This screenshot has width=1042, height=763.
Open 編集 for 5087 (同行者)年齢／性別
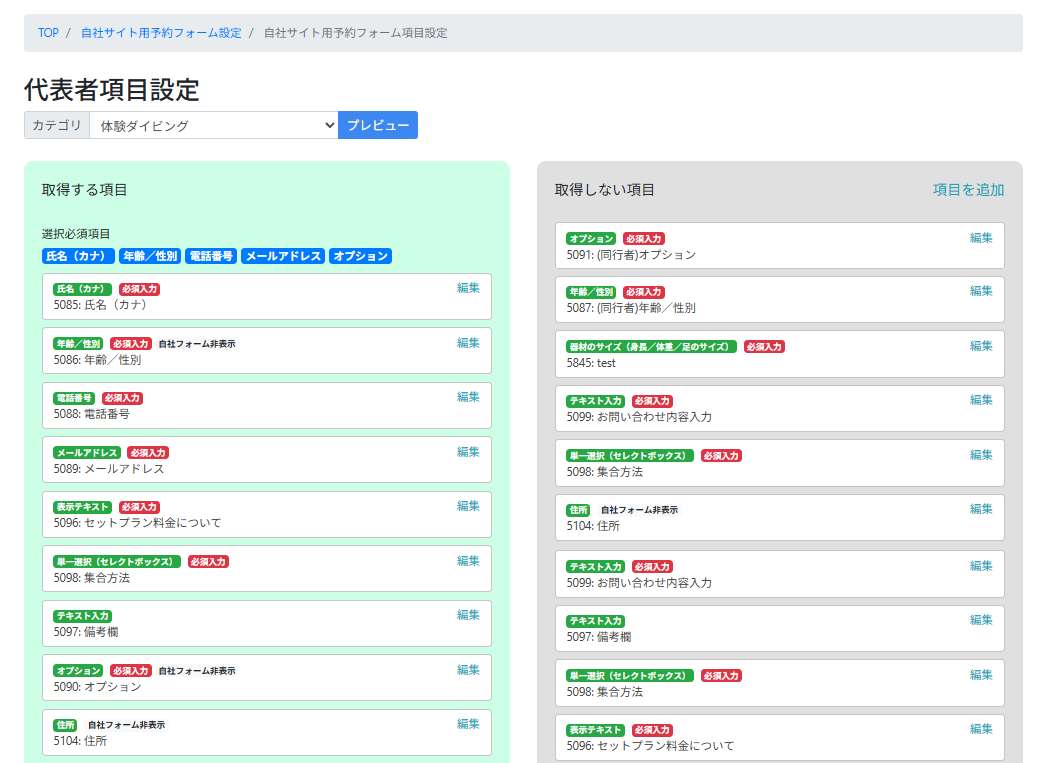[981, 291]
